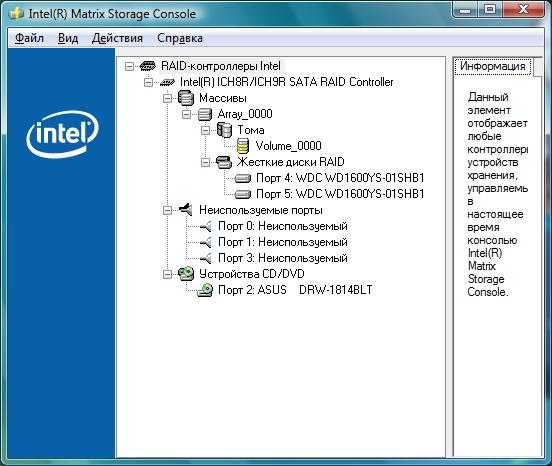Maximize the Matrix Storage Console window
This screenshot has width=552, height=466.
click(x=490, y=10)
